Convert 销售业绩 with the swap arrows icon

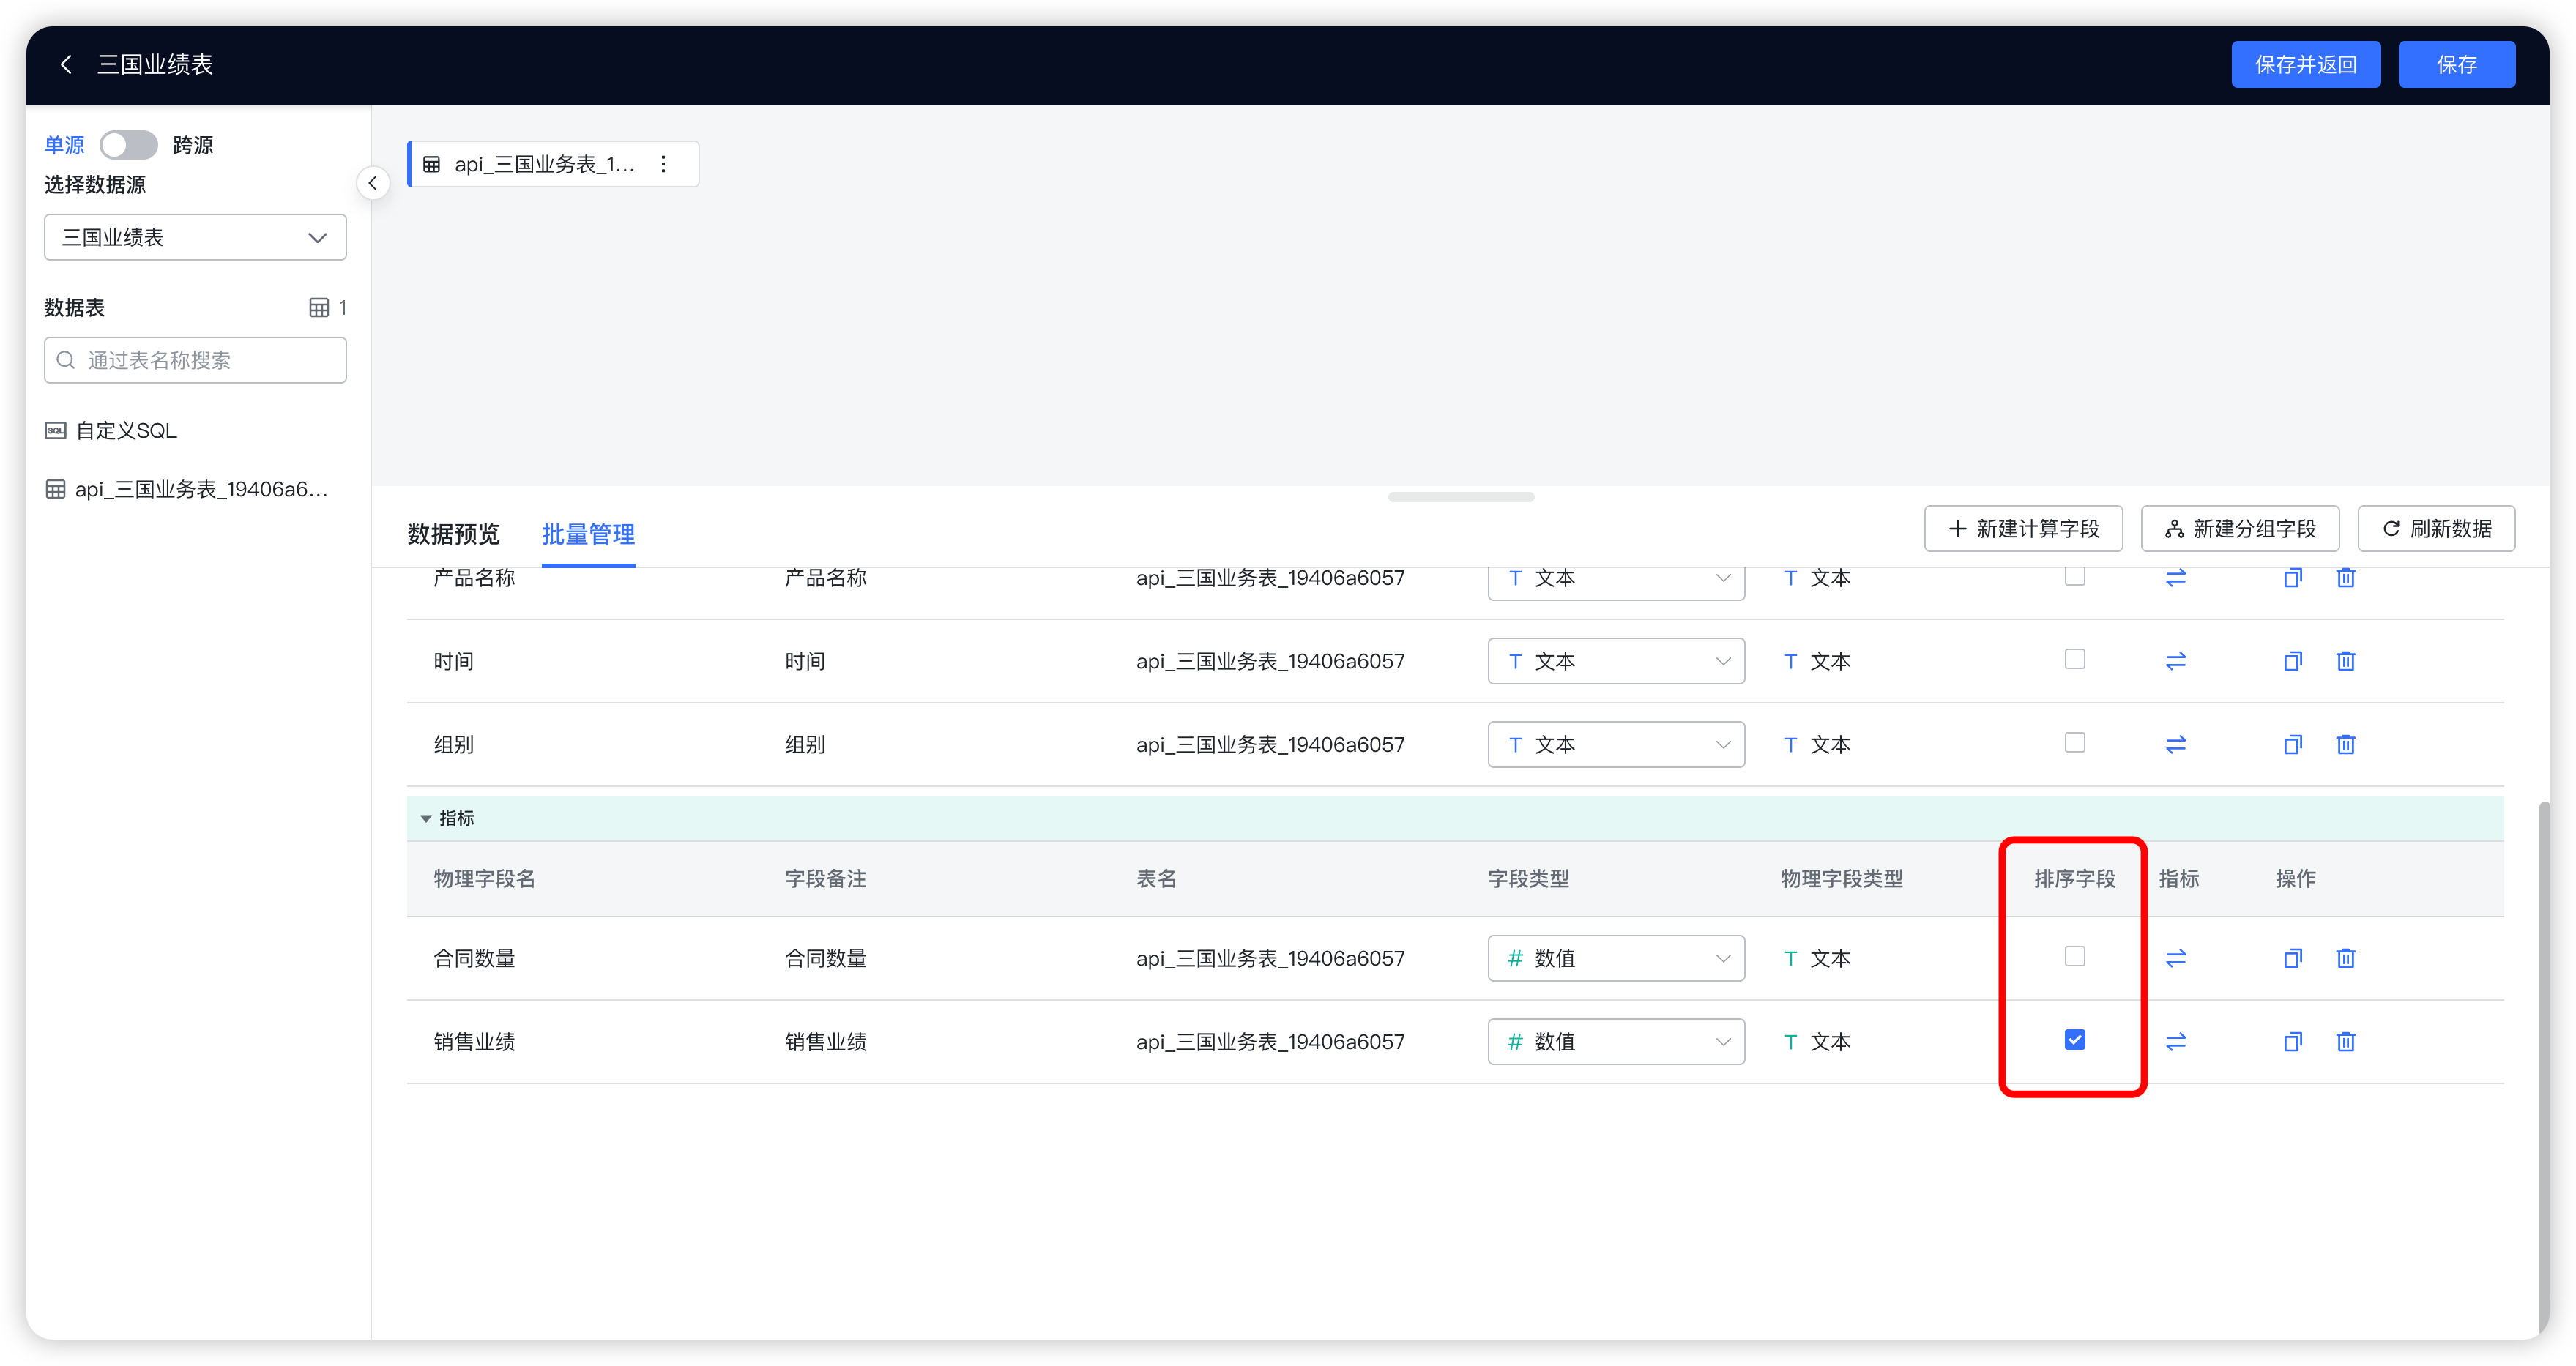2176,1042
